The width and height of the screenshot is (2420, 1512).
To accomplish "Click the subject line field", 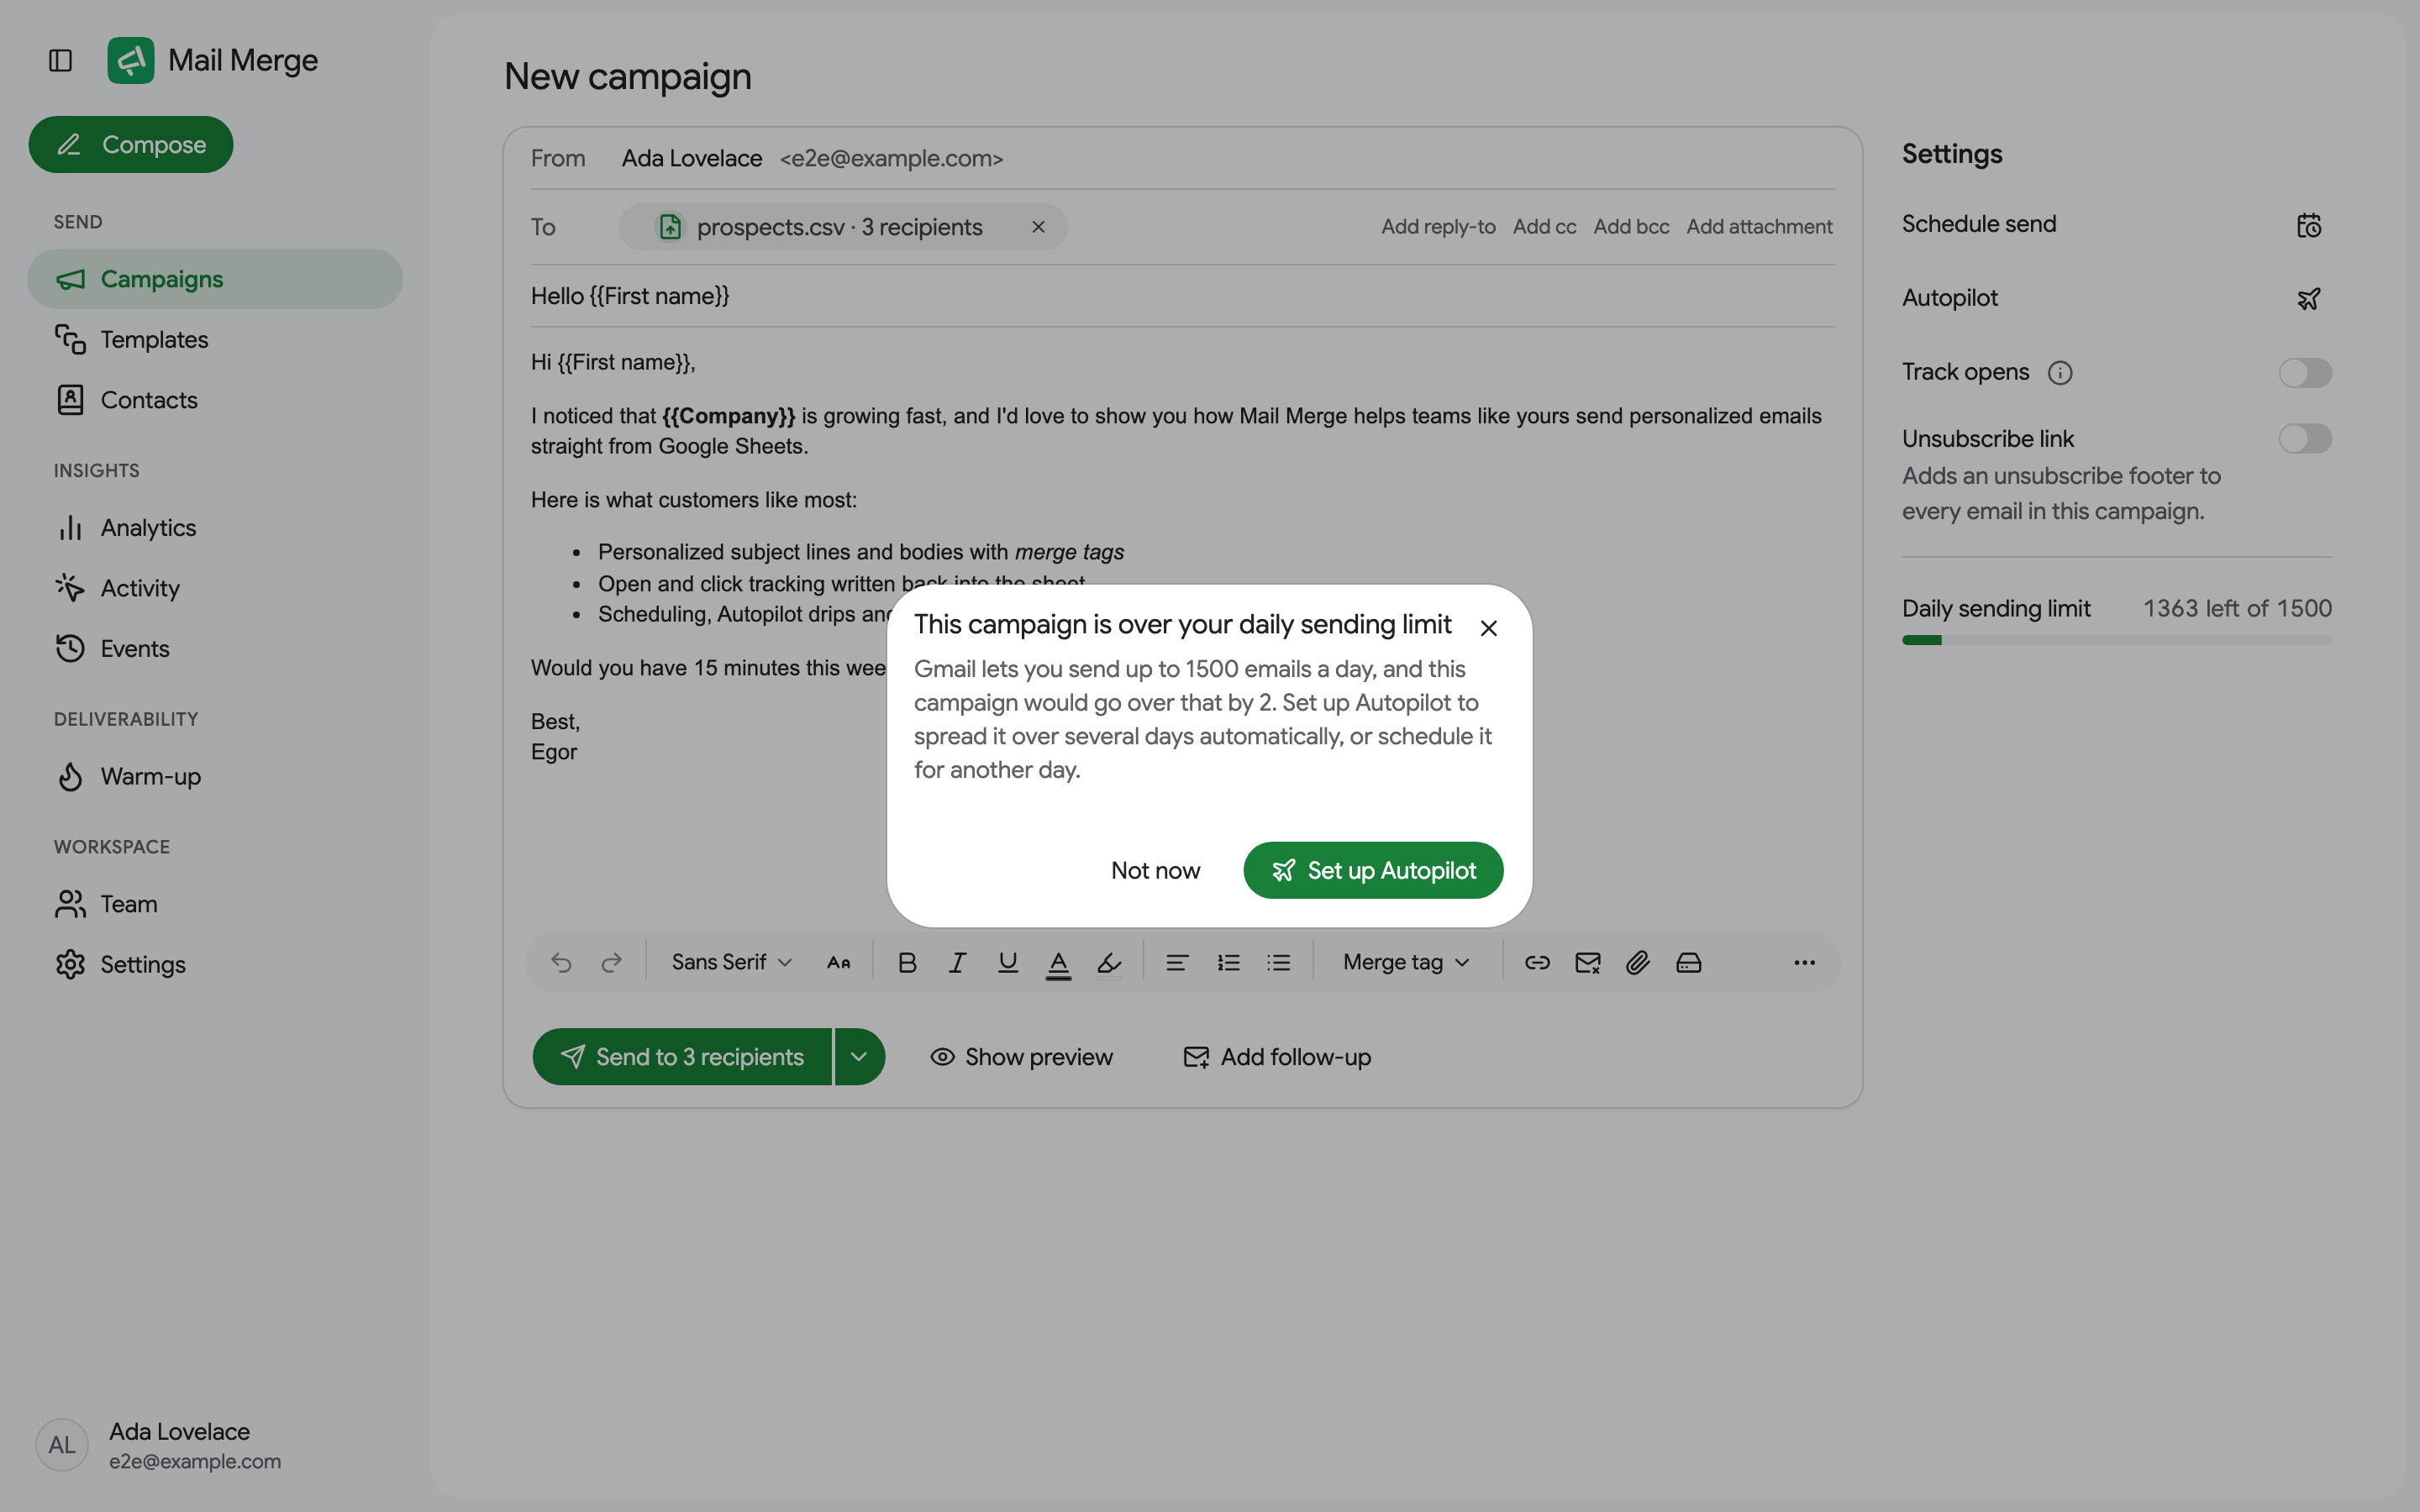I will click(x=1182, y=296).
